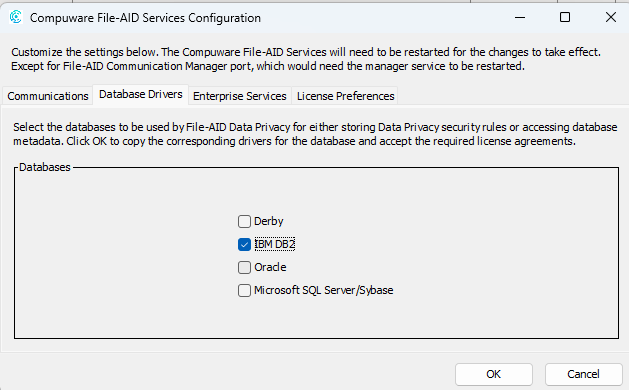This screenshot has width=629, height=390.
Task: Go to the License Preferences tab
Action: (x=345, y=96)
